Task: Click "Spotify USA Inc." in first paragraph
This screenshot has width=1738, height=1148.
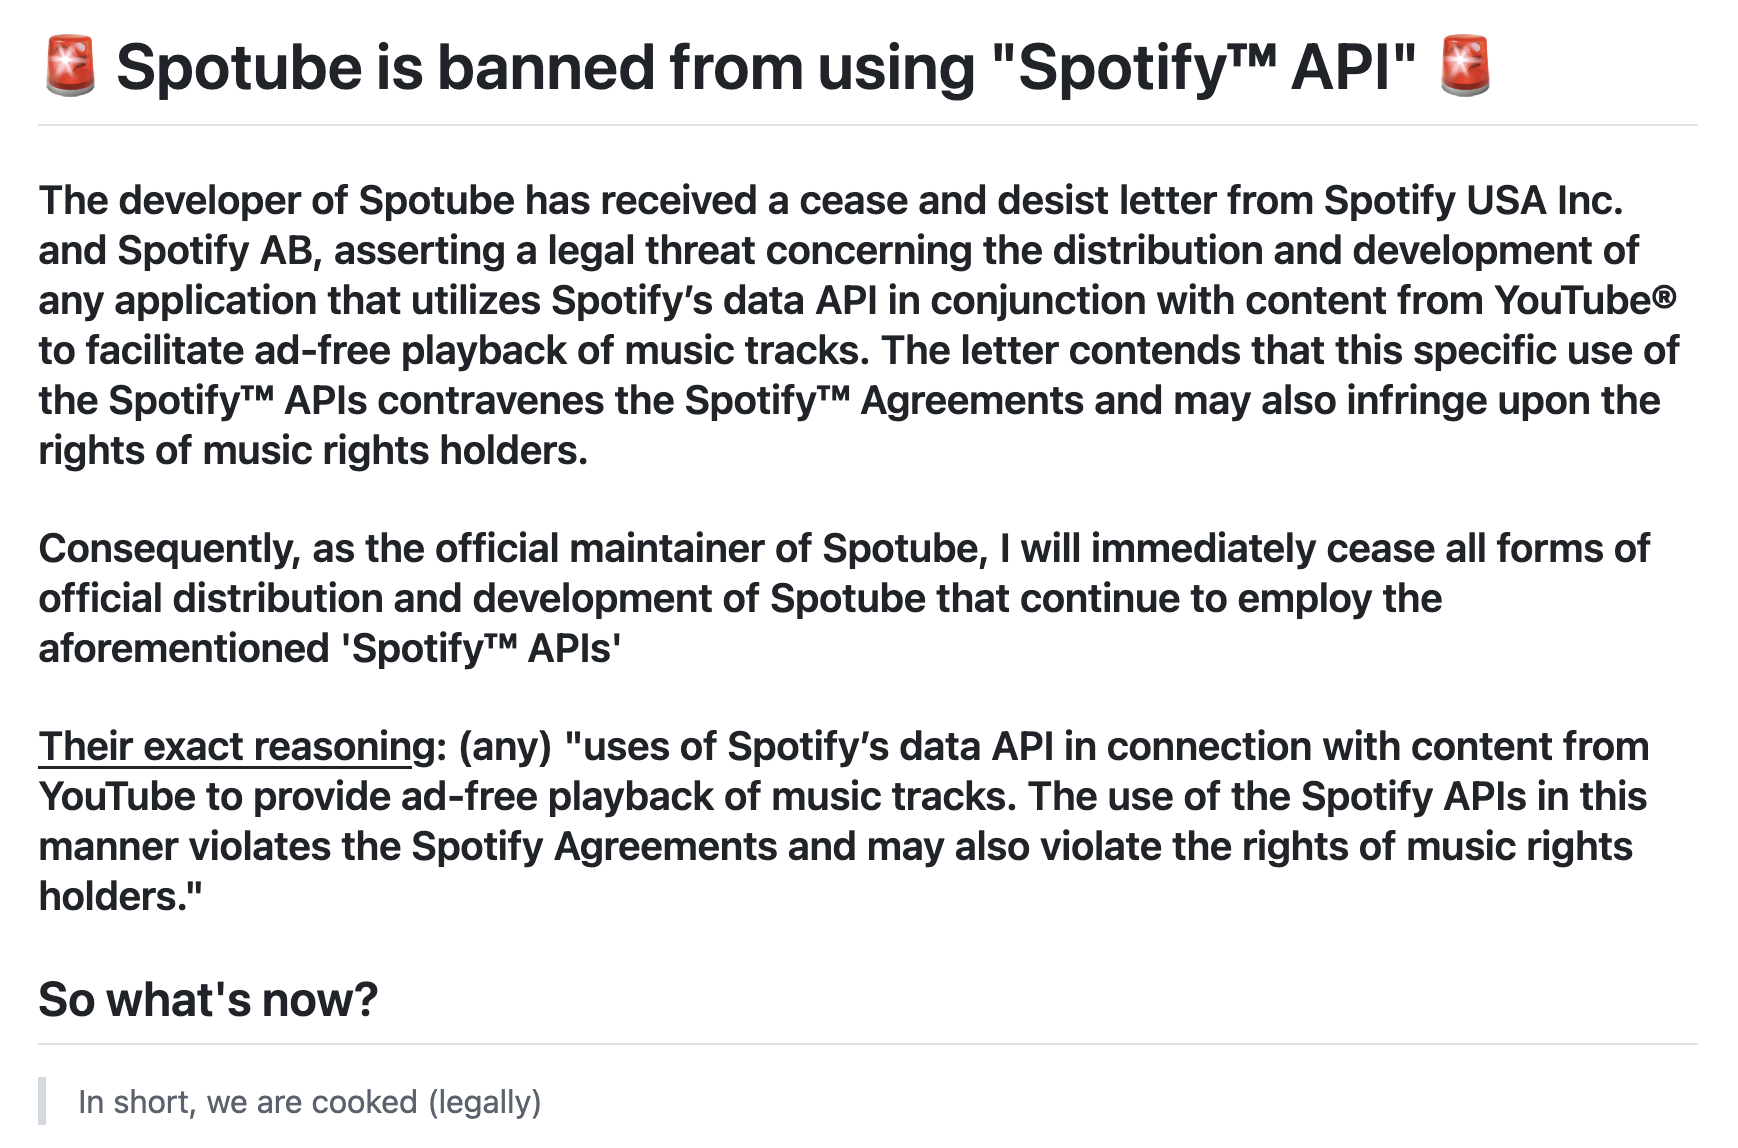Action: click(1473, 201)
